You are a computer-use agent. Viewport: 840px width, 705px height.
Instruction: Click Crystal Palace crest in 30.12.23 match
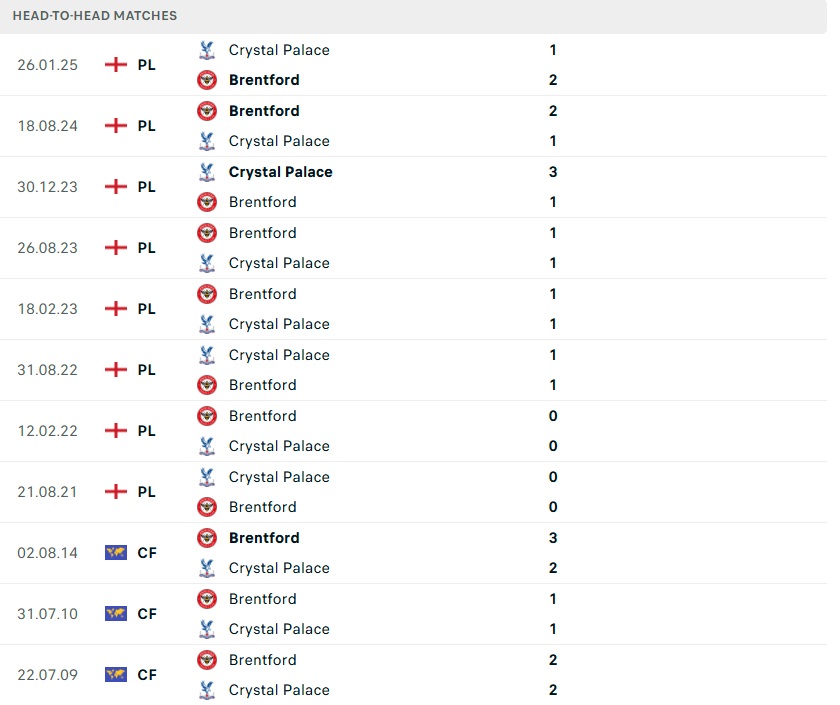[207, 172]
